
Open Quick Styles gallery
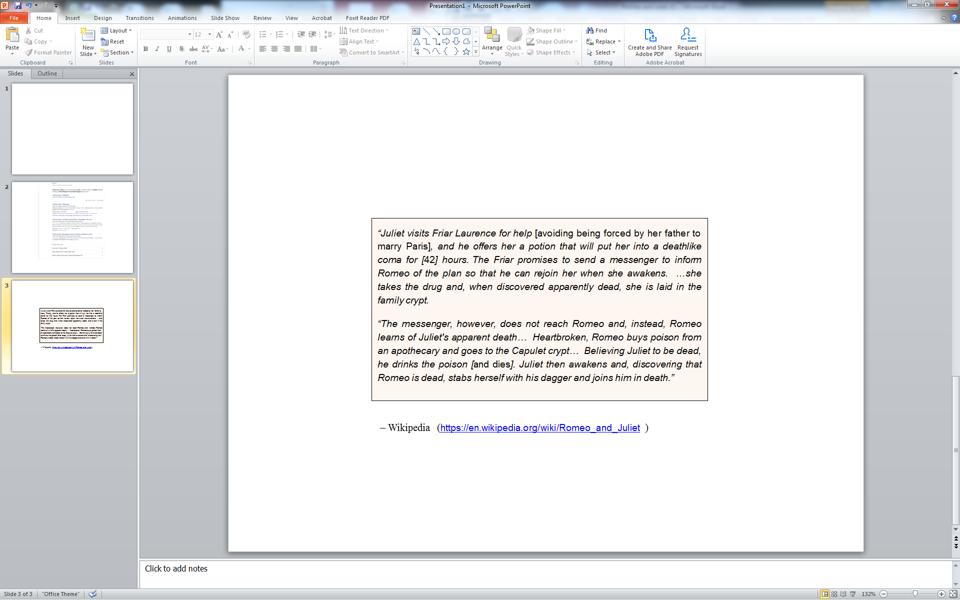pyautogui.click(x=514, y=42)
